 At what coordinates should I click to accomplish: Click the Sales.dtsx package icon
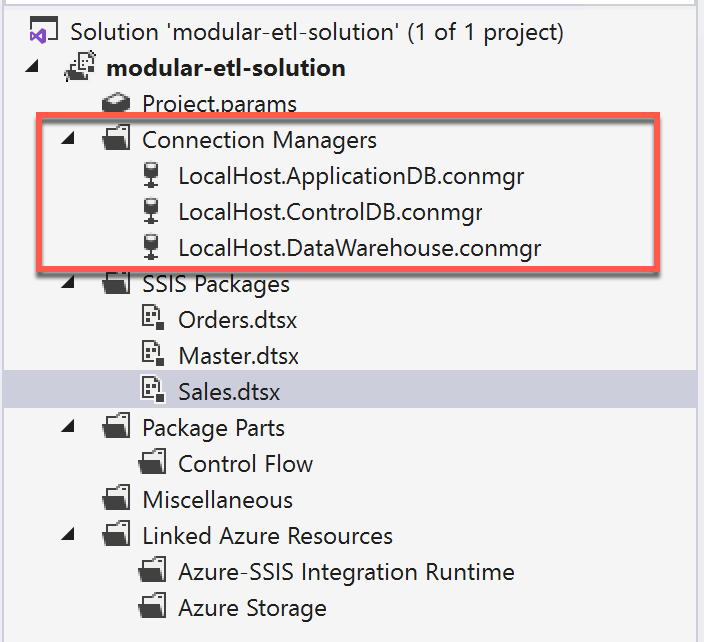(x=153, y=392)
